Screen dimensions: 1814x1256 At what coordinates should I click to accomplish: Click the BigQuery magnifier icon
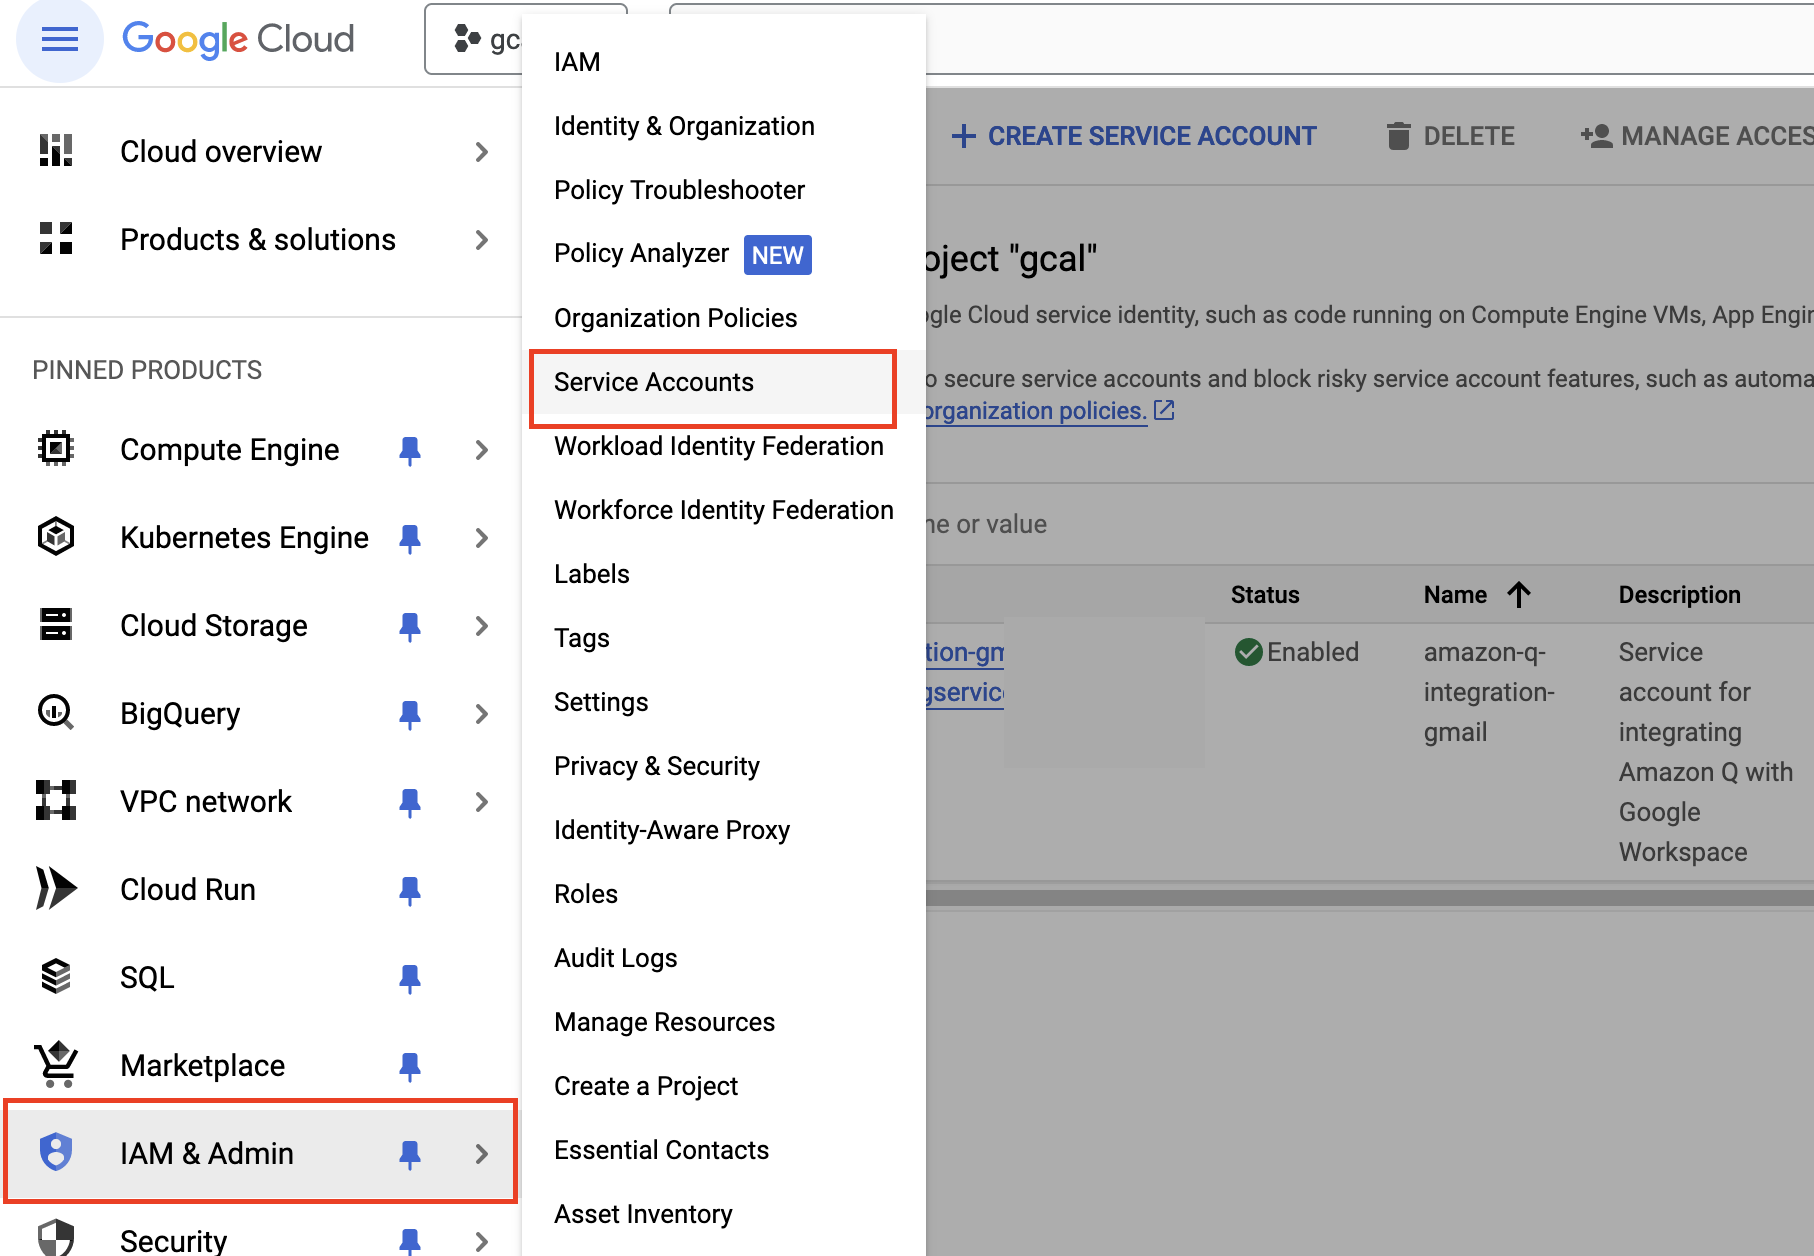(x=56, y=713)
